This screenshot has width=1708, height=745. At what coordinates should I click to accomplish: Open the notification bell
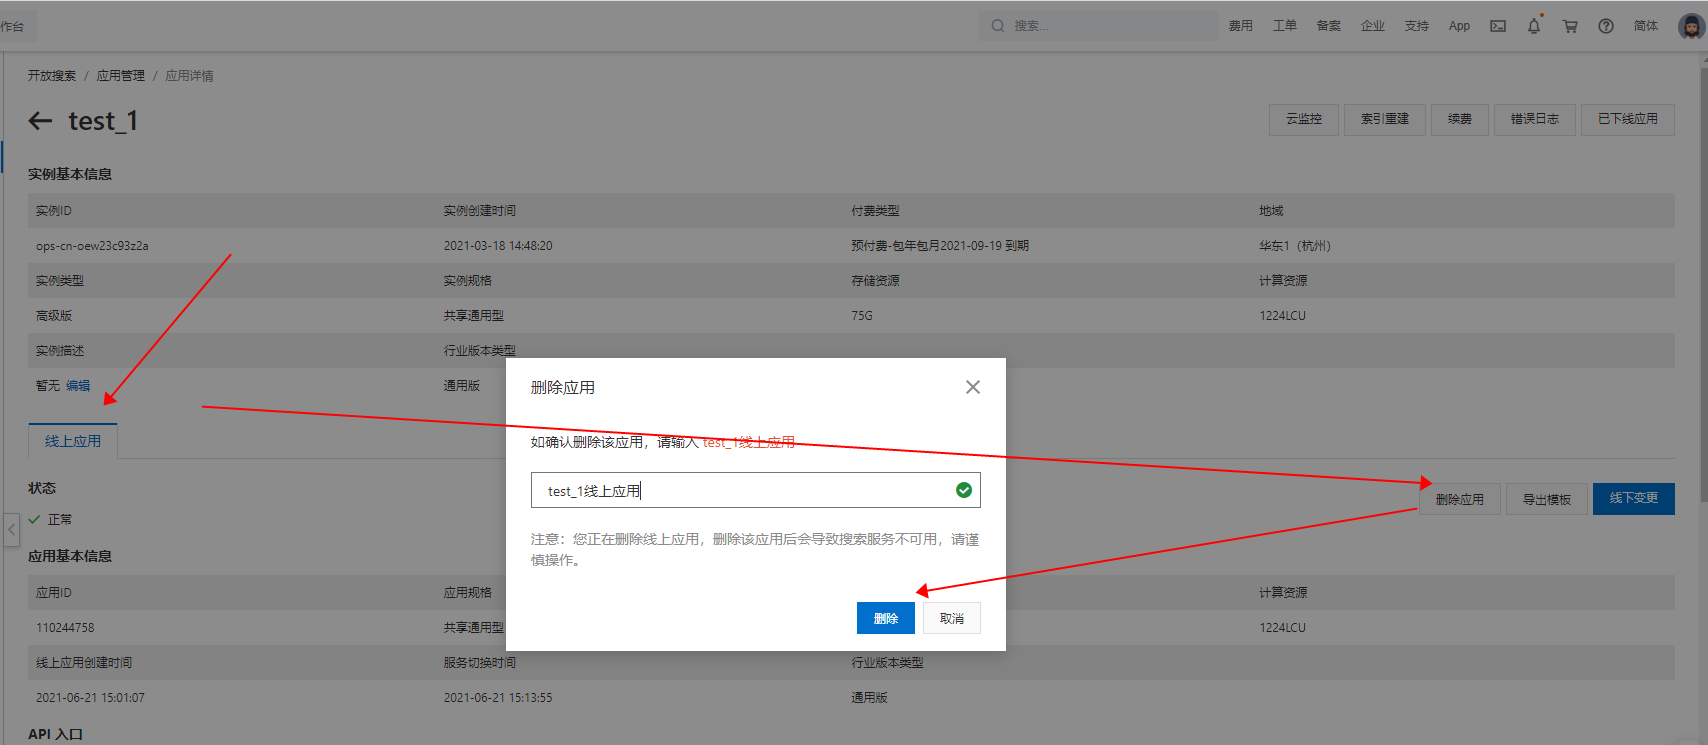click(1534, 26)
